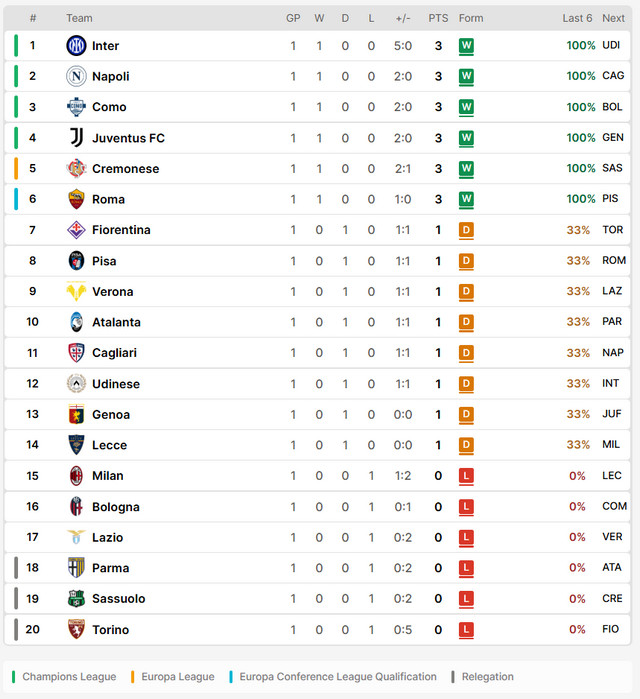Click the Juventus FC crest icon
Image resolution: width=640 pixels, height=699 pixels.
(77, 138)
